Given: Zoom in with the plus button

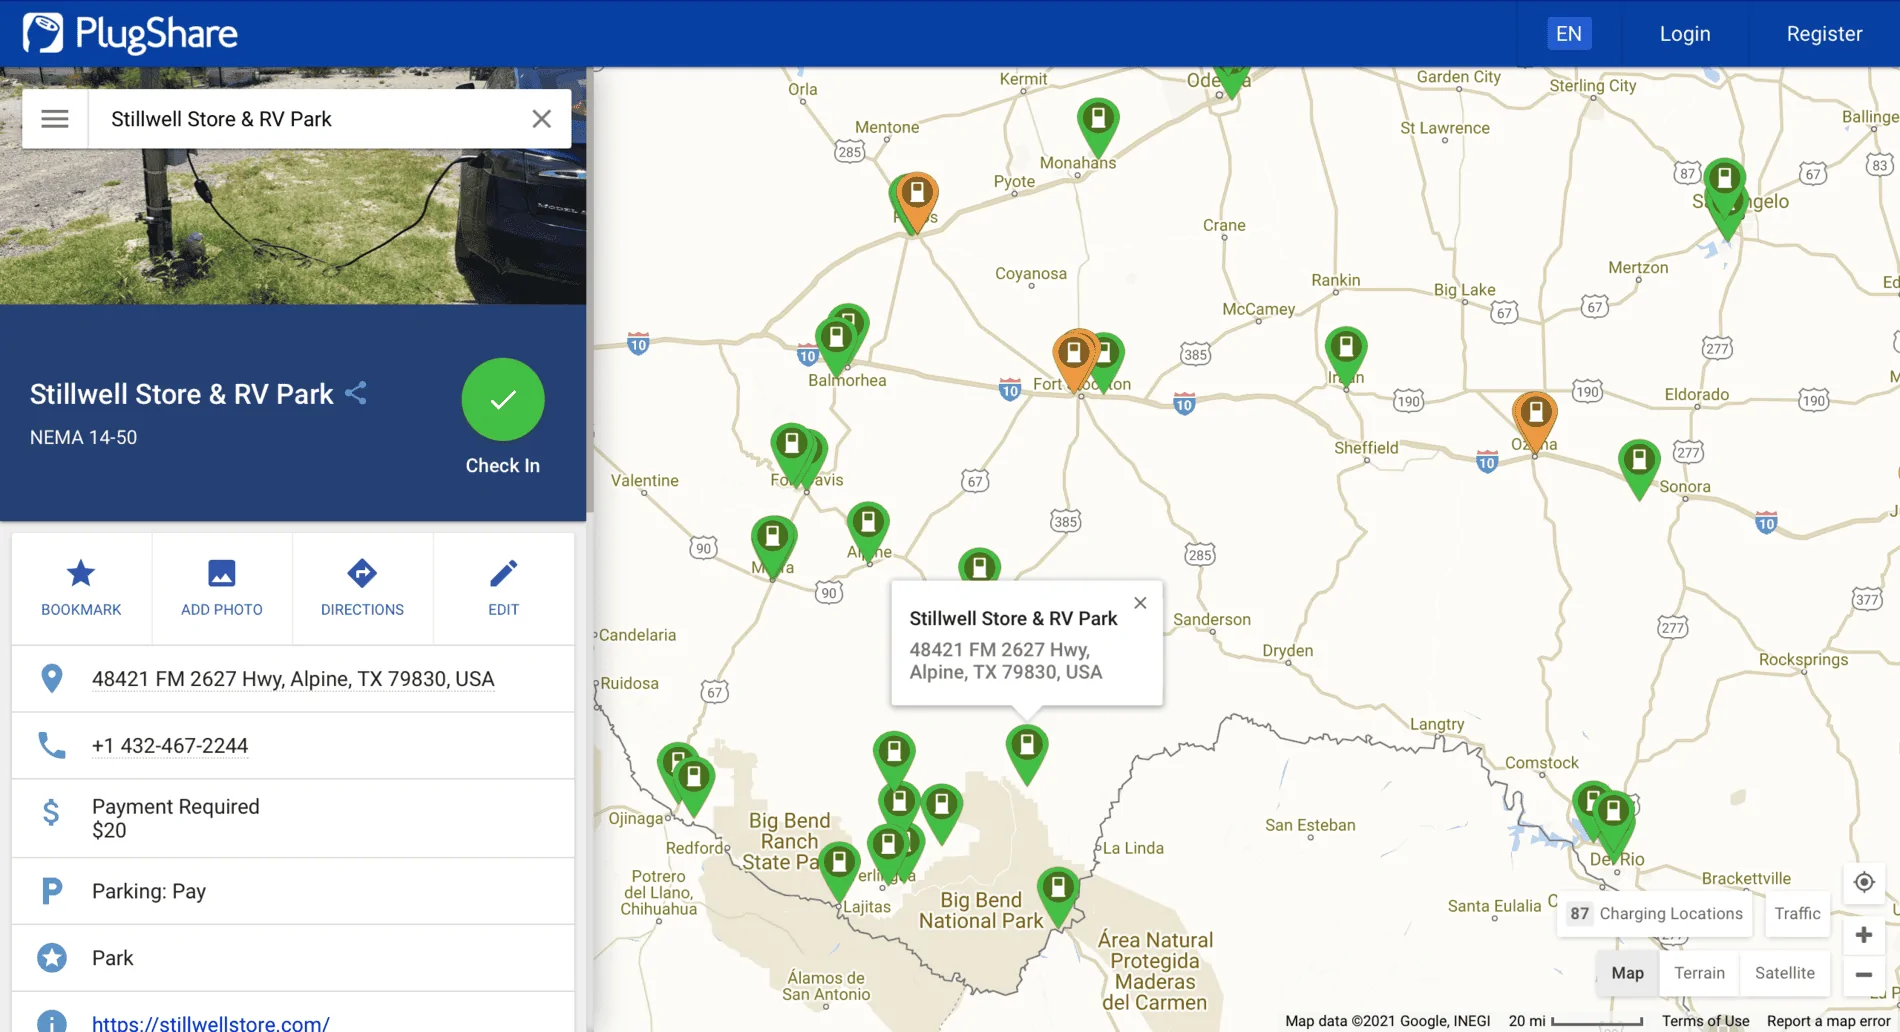Looking at the screenshot, I should [1864, 935].
